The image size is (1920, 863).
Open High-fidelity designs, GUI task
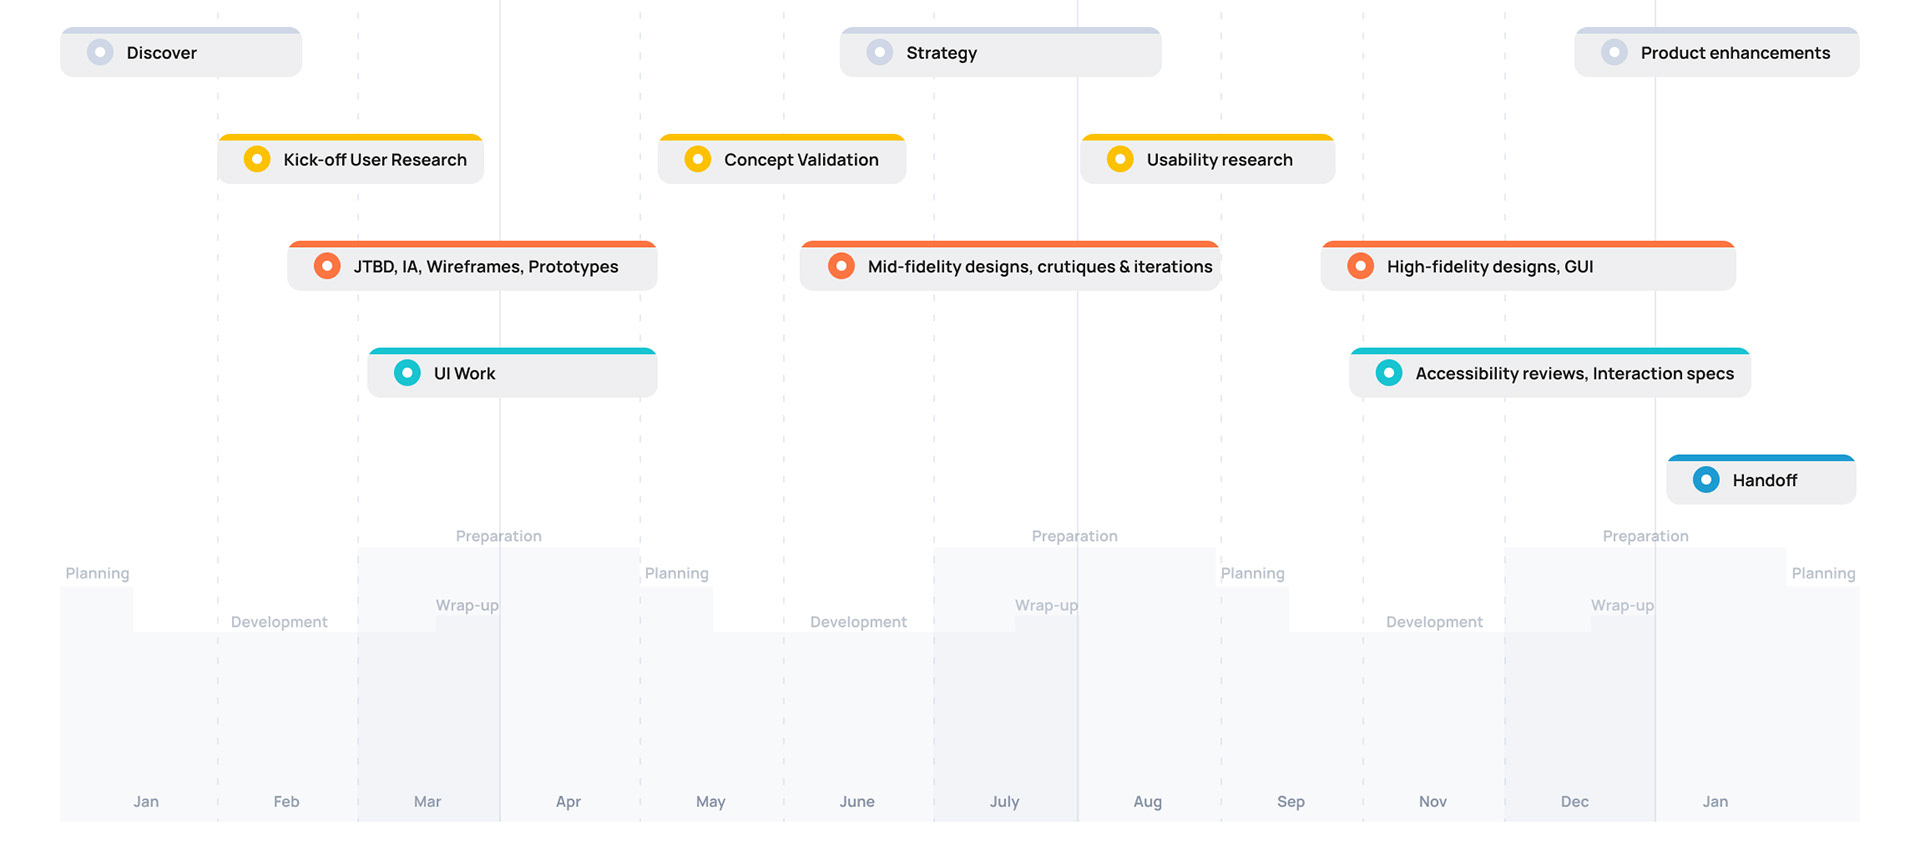(x=1528, y=266)
